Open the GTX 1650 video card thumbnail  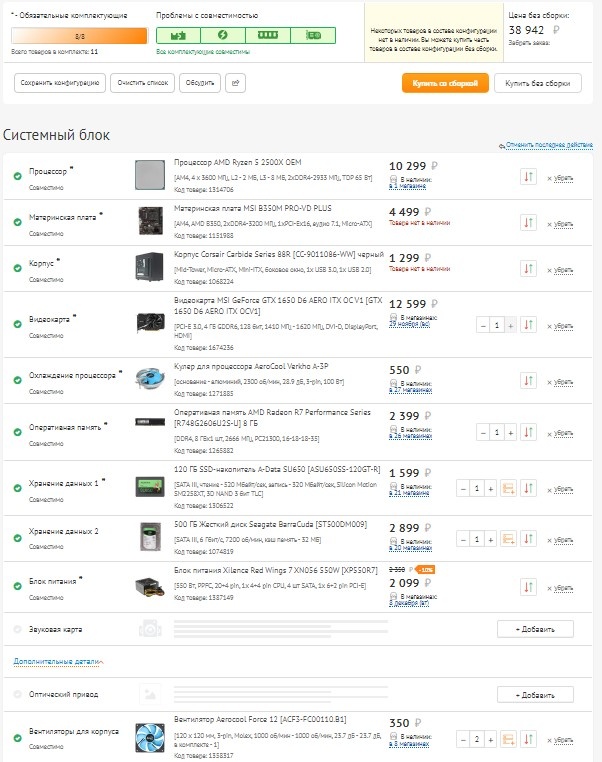pyautogui.click(x=150, y=323)
